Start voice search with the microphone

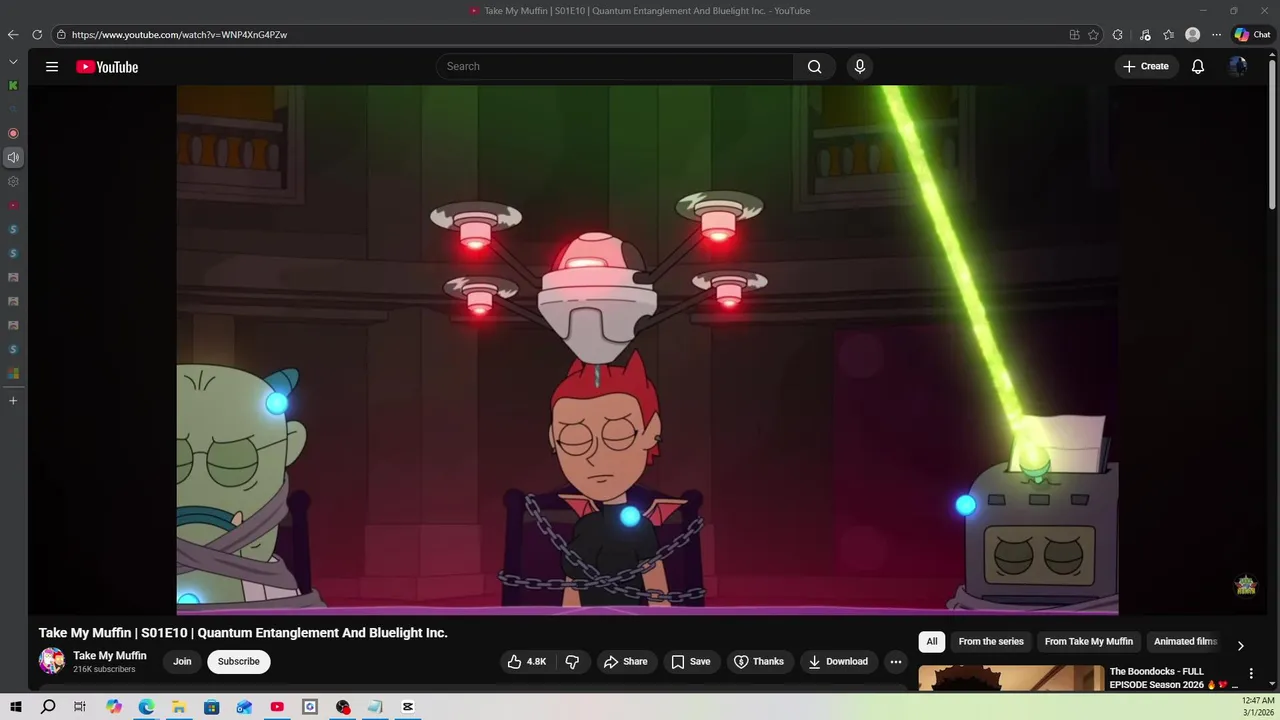[x=859, y=67]
